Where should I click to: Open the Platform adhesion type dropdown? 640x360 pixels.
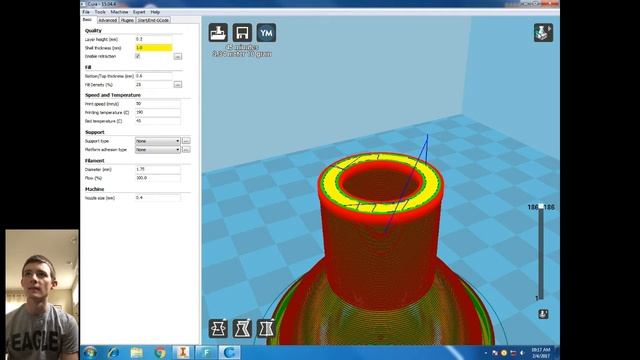[x=158, y=150]
